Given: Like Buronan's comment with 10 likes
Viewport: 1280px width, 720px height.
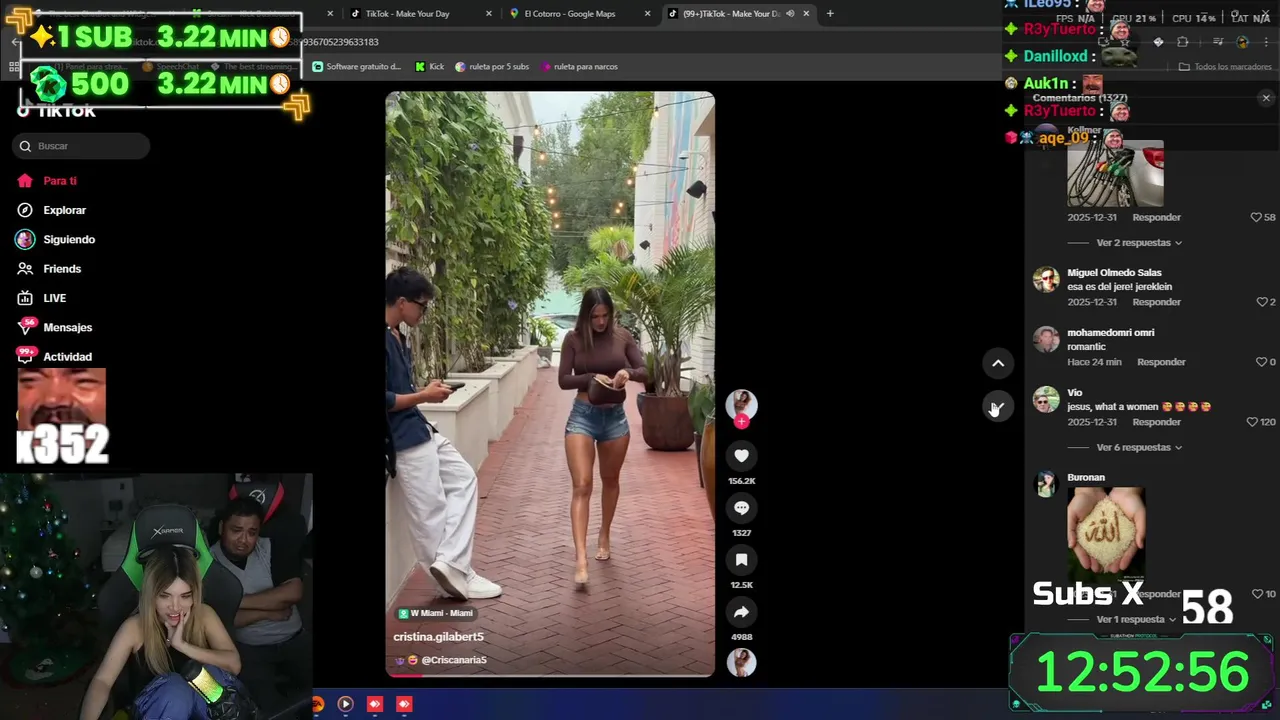Looking at the screenshot, I should click(x=1258, y=594).
